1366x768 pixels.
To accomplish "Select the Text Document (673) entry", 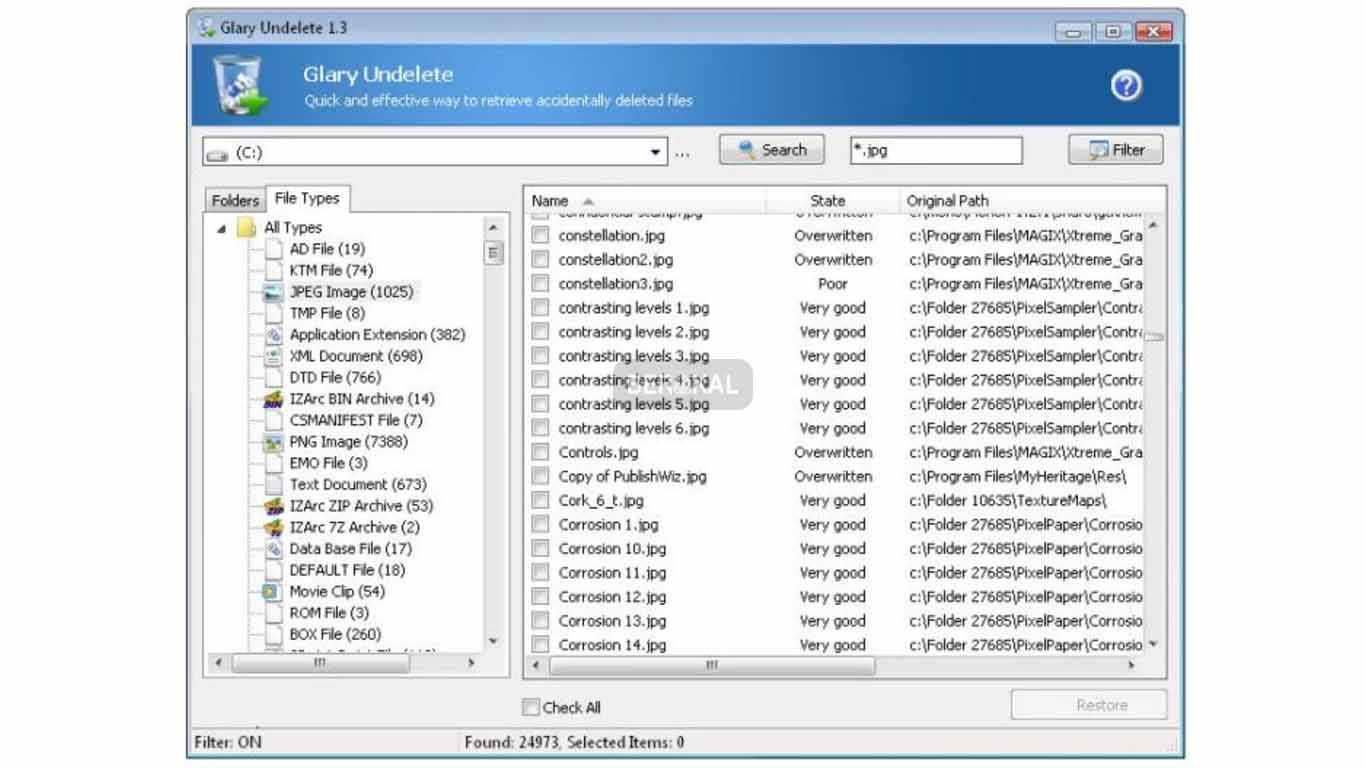I will 358,484.
